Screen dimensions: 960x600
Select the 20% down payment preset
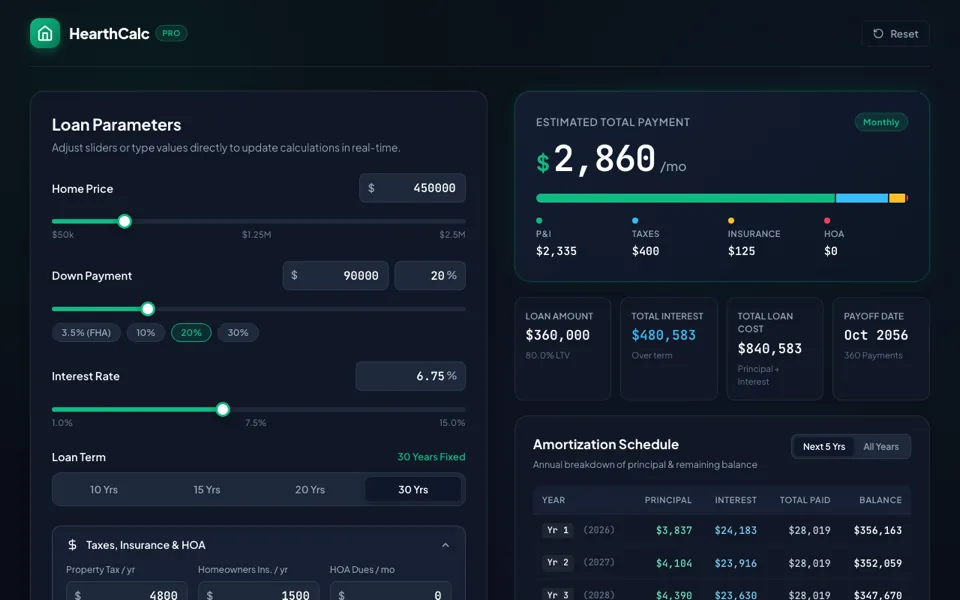tap(191, 332)
